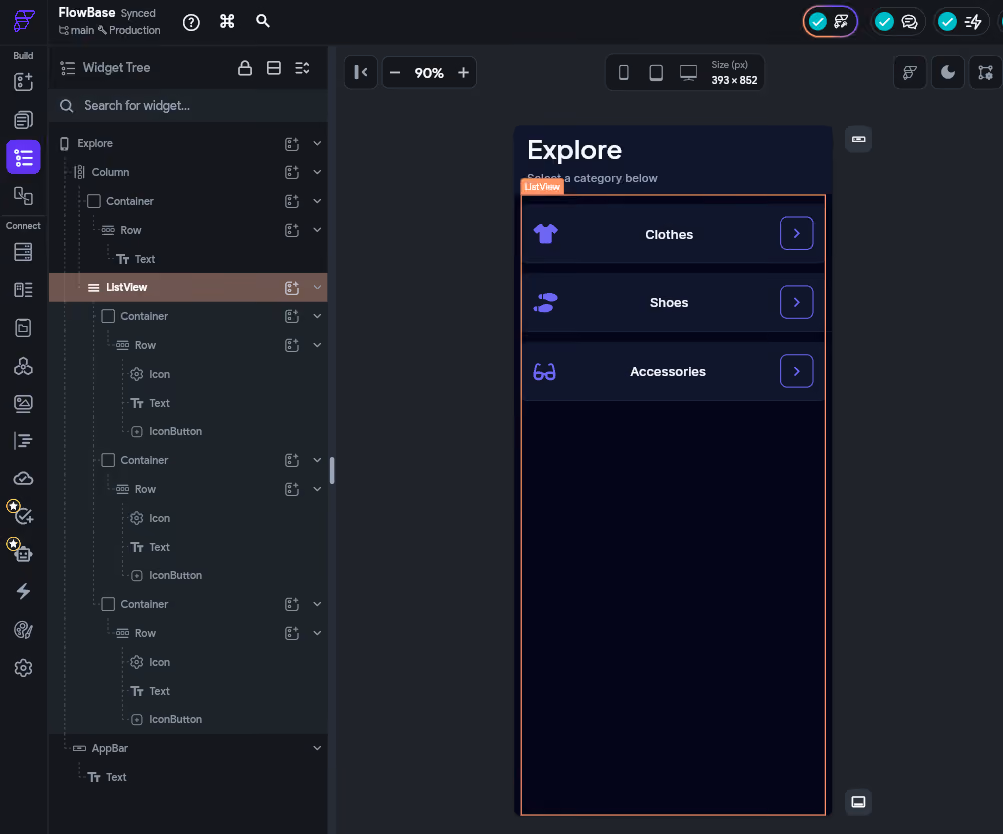Collapse the Explore page tree node
This screenshot has width=1003, height=834.
[317, 143]
